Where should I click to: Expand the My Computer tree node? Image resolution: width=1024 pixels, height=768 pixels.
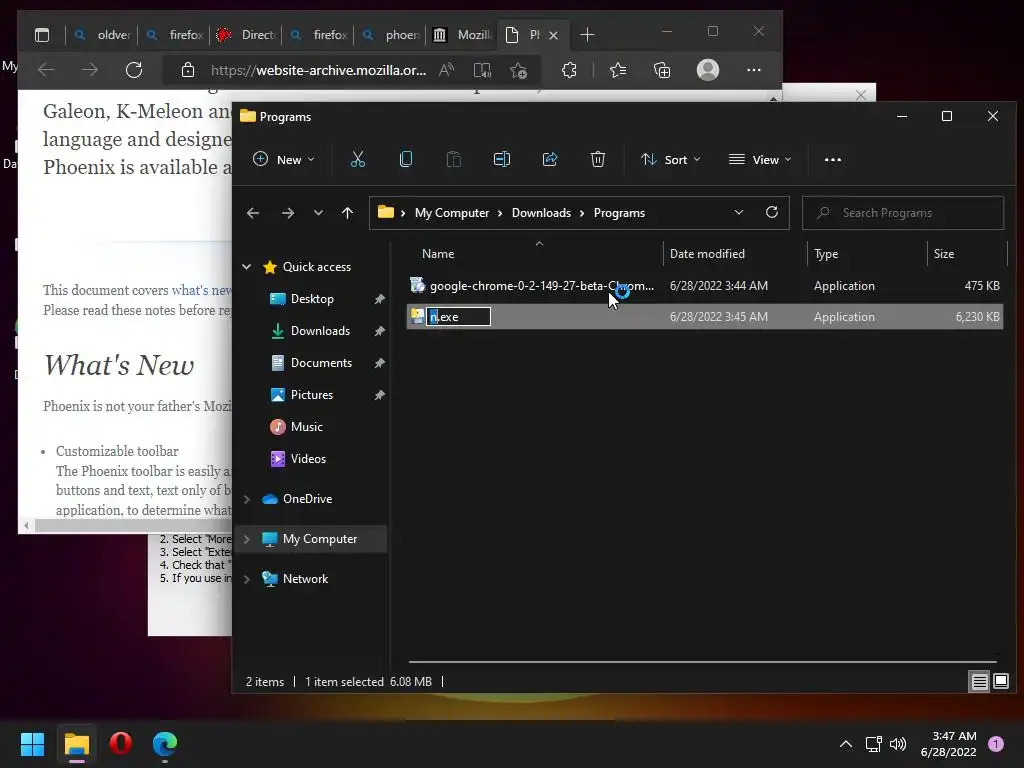[247, 539]
